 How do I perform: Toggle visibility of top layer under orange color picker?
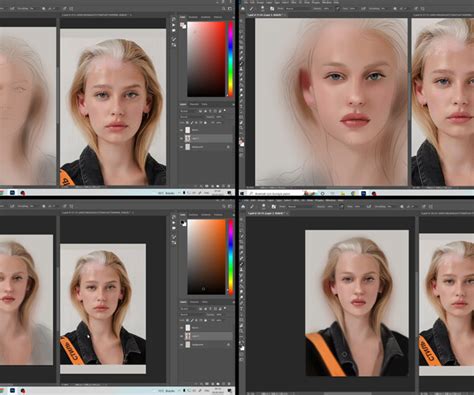click(x=182, y=328)
